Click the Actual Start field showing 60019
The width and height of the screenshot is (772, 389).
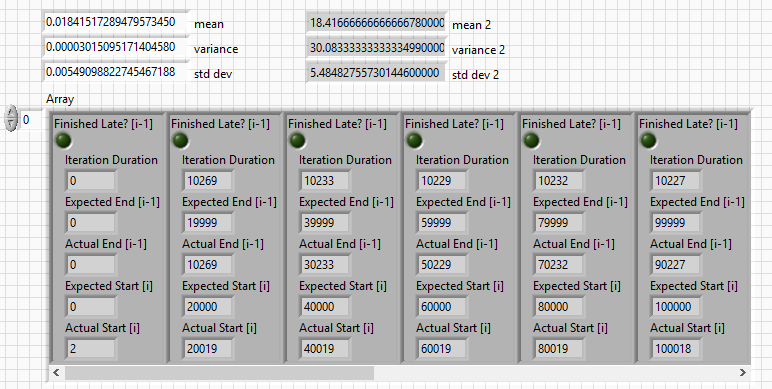click(x=442, y=349)
